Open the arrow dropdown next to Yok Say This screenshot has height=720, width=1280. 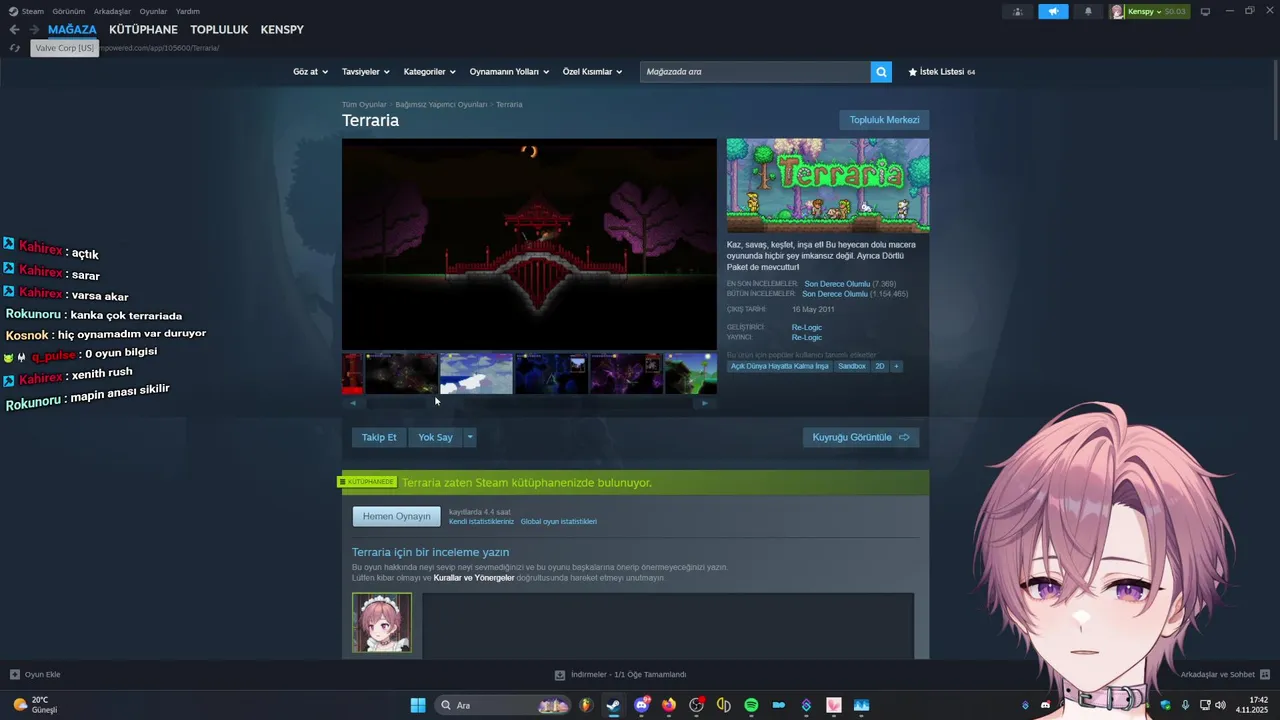coord(470,437)
